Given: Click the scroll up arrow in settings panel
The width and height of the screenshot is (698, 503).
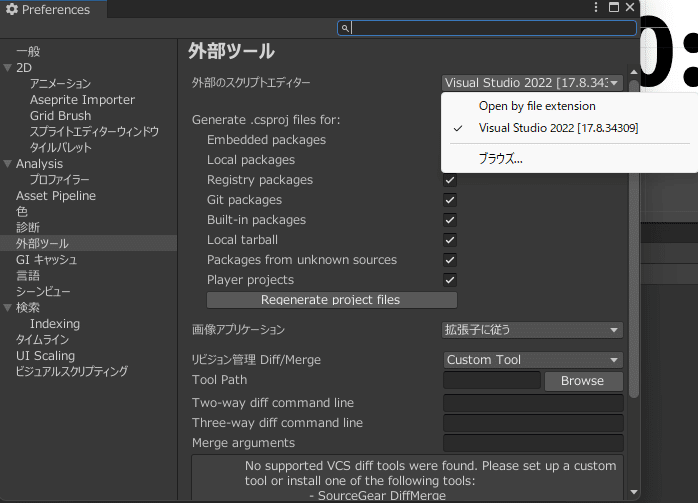Looking at the screenshot, I should click(x=634, y=72).
